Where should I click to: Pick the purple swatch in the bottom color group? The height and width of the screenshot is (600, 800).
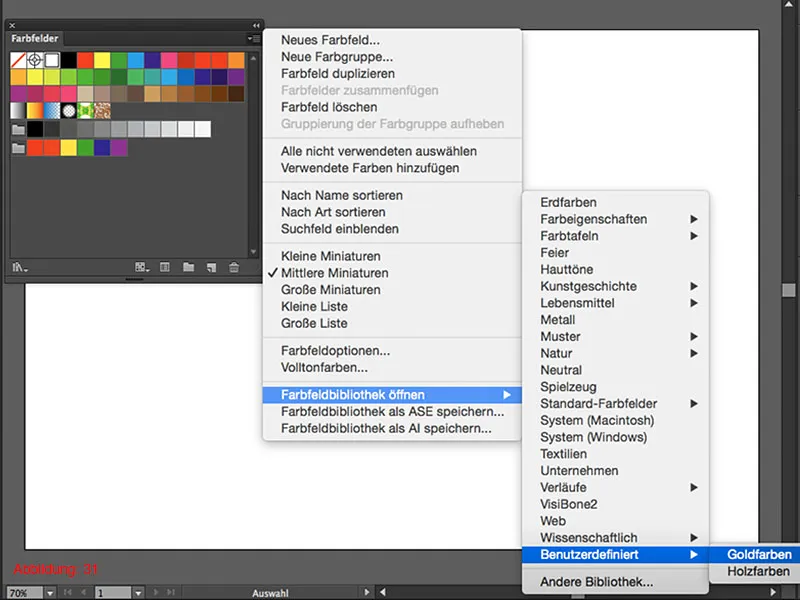pos(119,148)
